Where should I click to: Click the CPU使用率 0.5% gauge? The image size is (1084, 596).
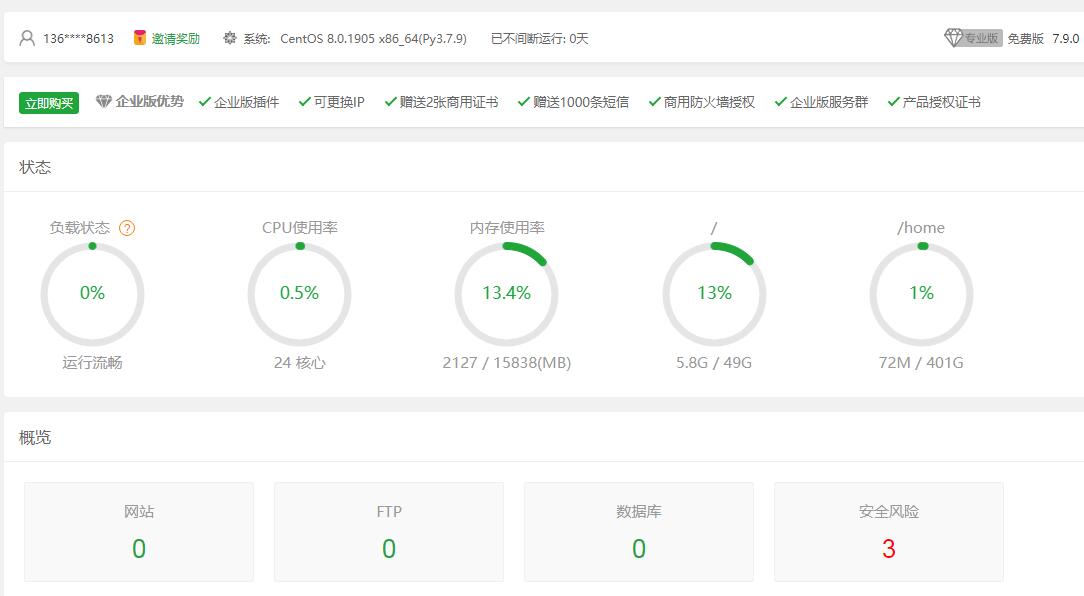point(299,293)
